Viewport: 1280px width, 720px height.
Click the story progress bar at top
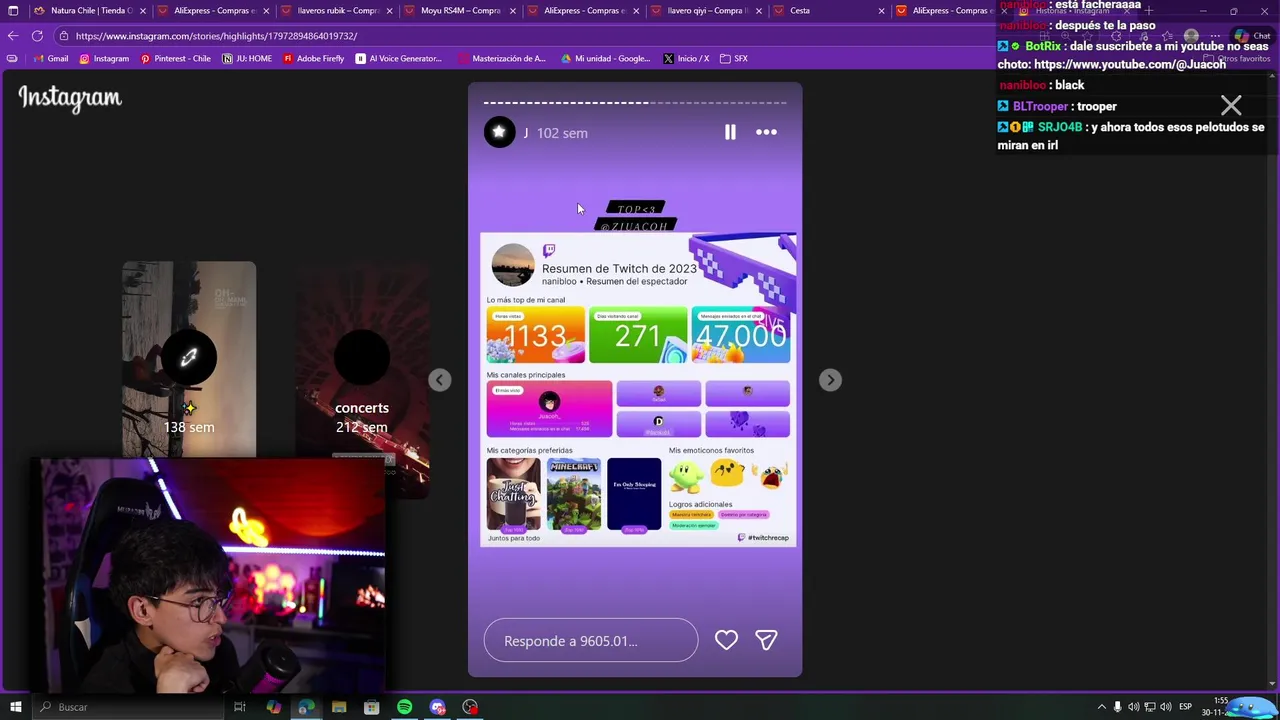635,102
